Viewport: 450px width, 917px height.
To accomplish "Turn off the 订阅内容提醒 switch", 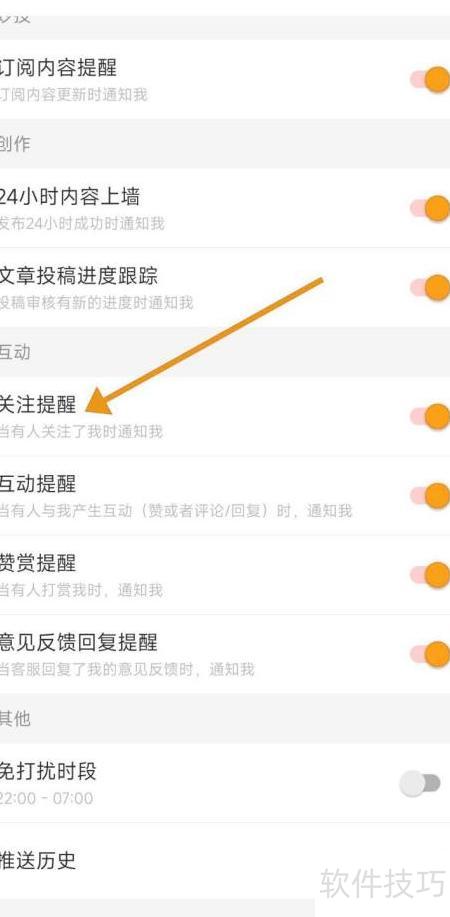I will (430, 79).
